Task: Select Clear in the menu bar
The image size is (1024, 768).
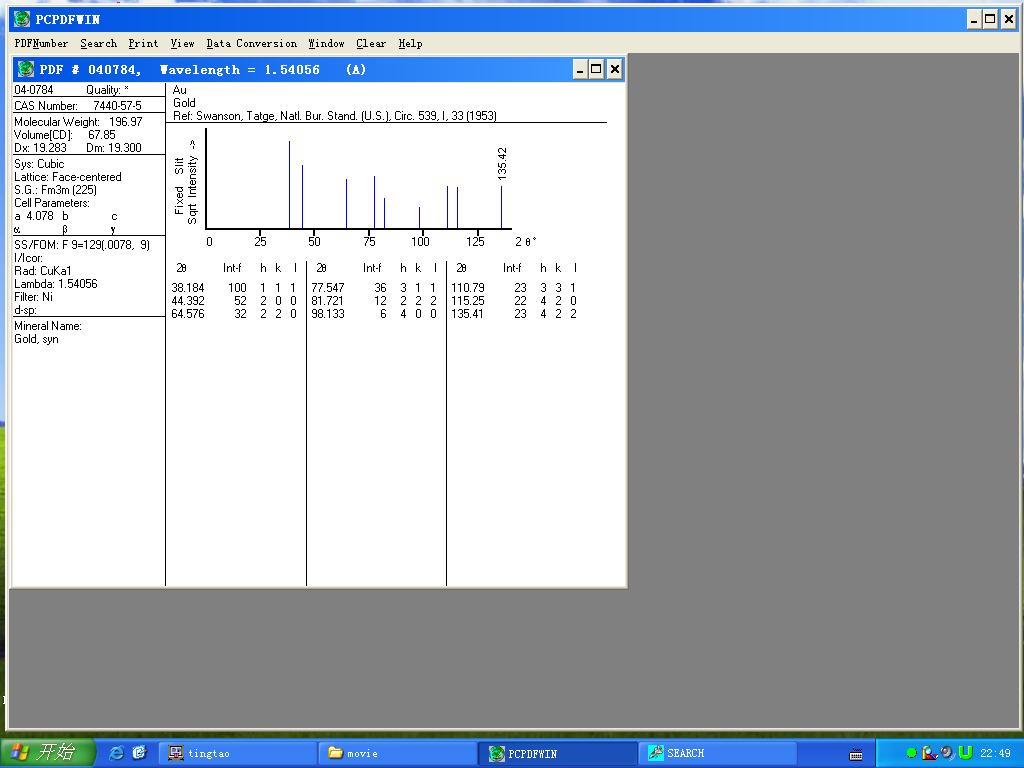Action: pos(371,44)
